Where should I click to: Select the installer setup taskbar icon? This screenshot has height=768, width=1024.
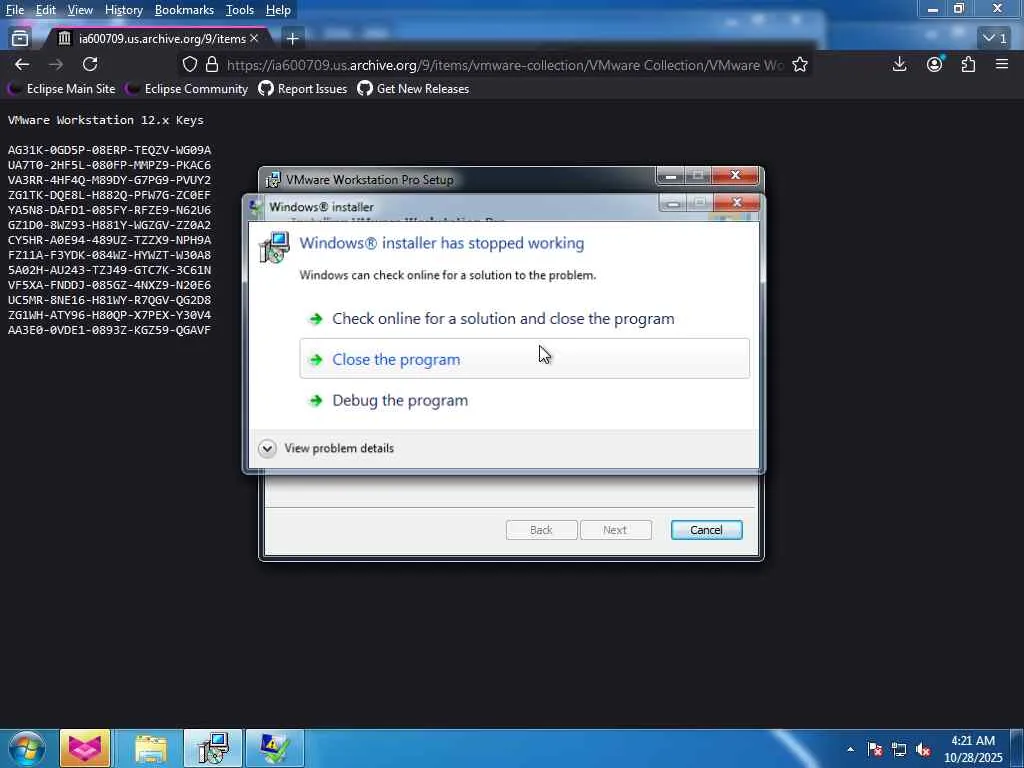pyautogui.click(x=213, y=748)
